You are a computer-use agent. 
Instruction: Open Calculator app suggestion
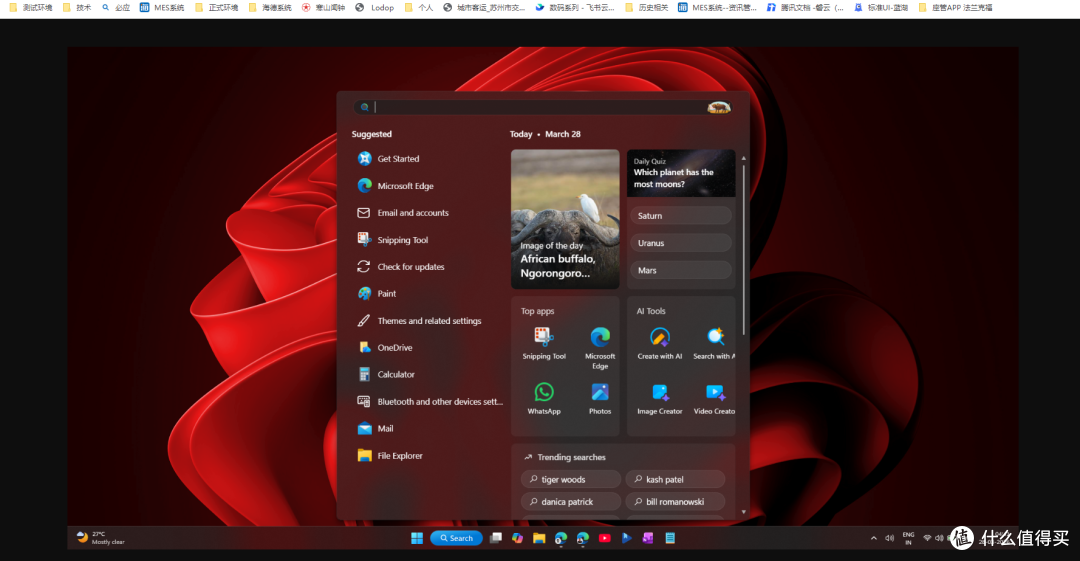386,374
